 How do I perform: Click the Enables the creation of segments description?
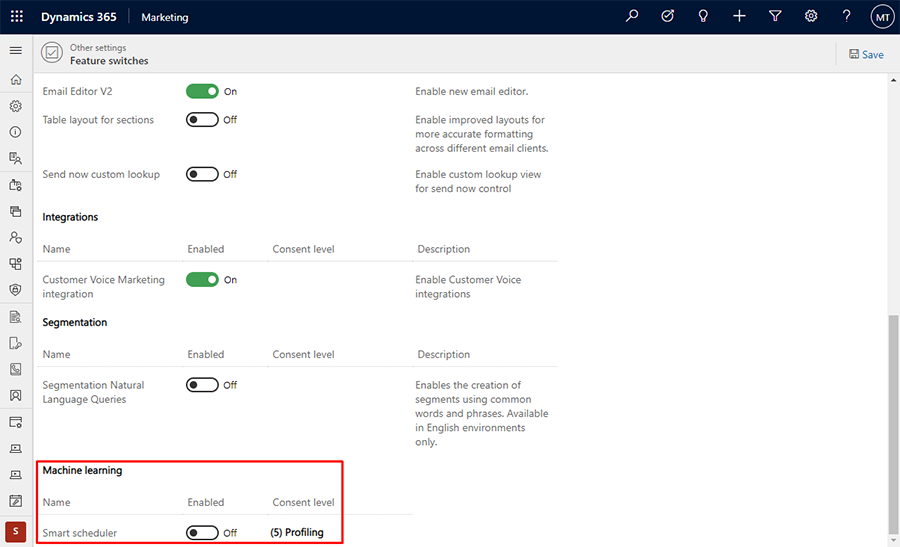pos(482,413)
